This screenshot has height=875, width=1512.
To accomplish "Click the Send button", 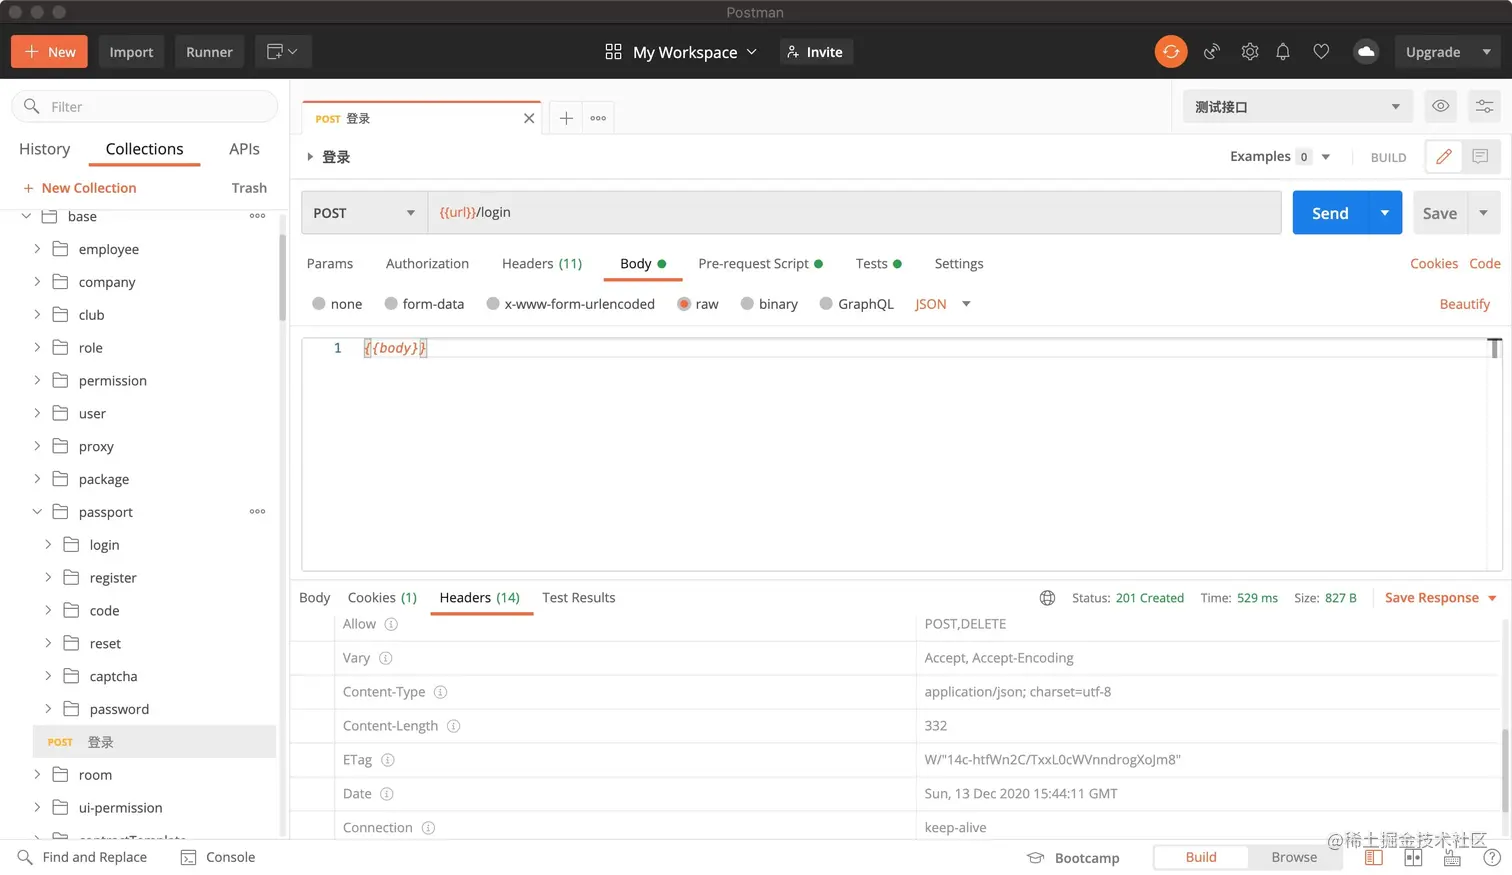I will tap(1330, 213).
